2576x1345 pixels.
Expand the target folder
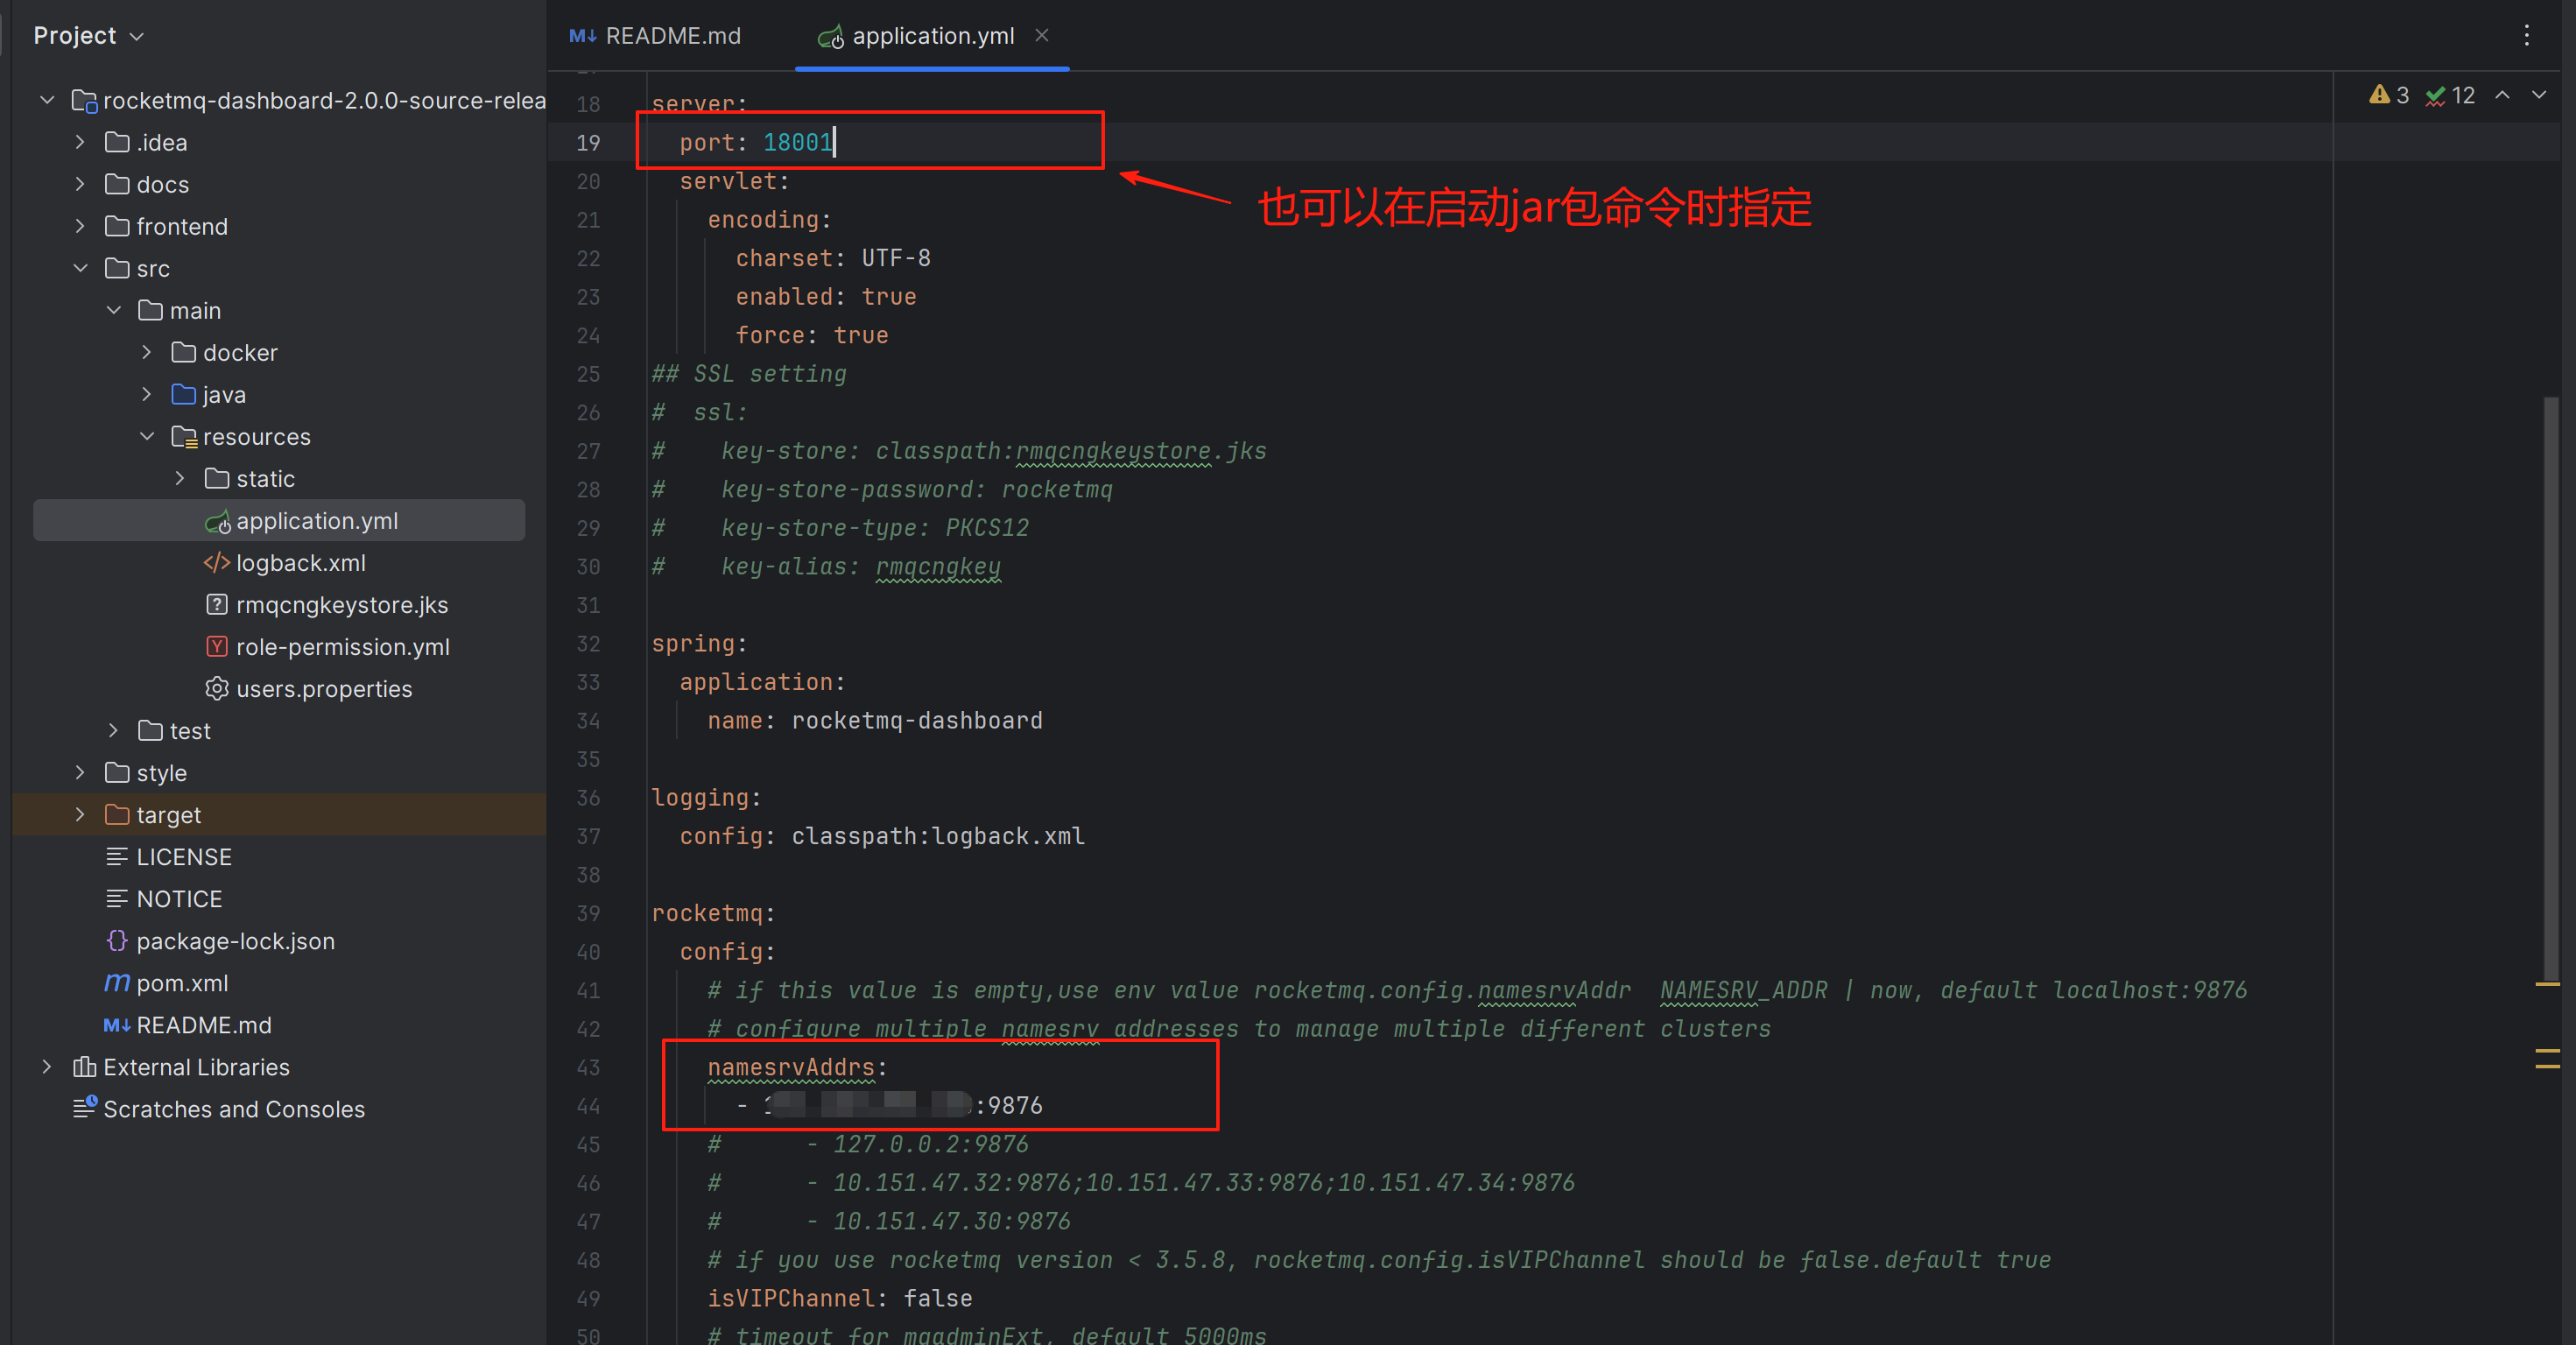[80, 815]
